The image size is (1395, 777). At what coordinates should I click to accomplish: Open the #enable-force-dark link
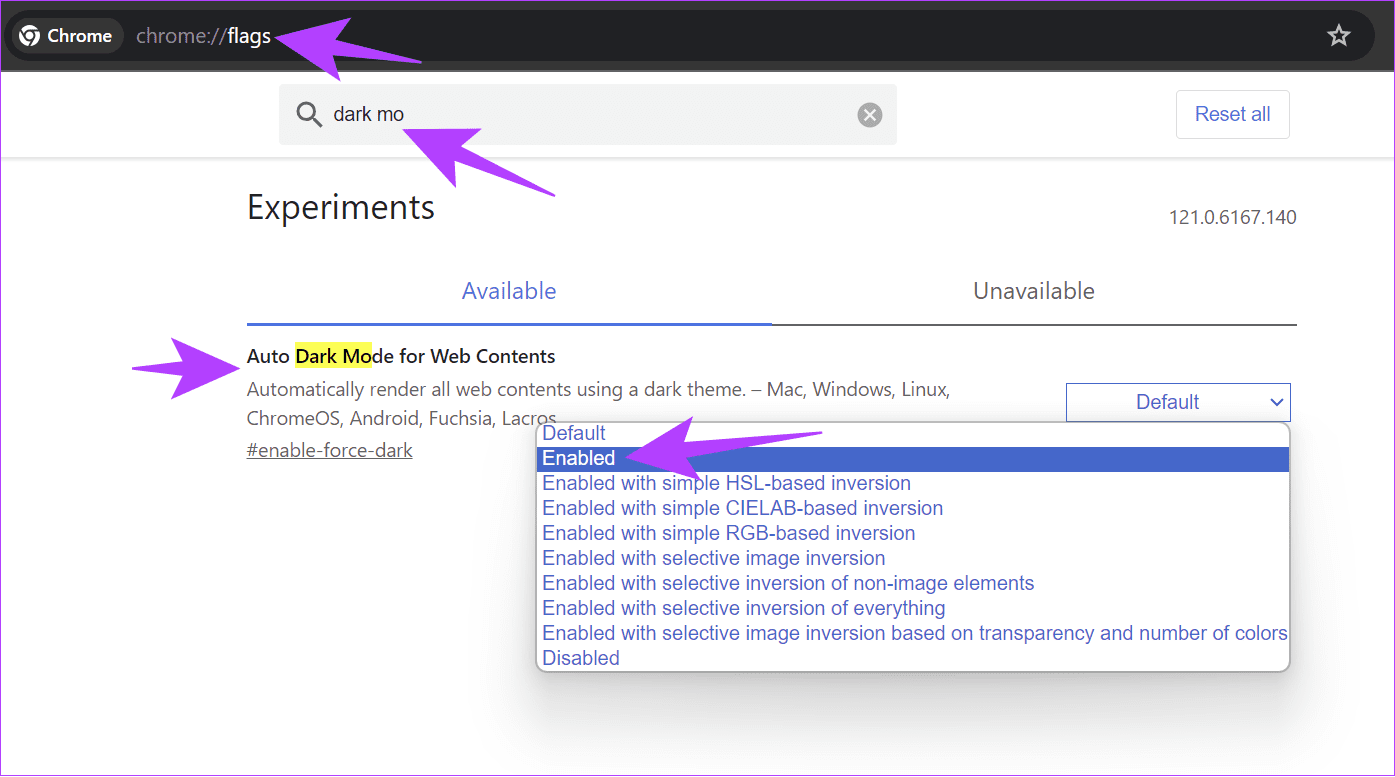tap(330, 450)
